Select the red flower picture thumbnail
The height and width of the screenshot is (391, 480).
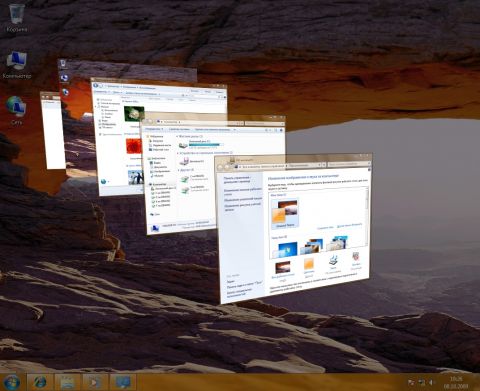tap(134, 147)
